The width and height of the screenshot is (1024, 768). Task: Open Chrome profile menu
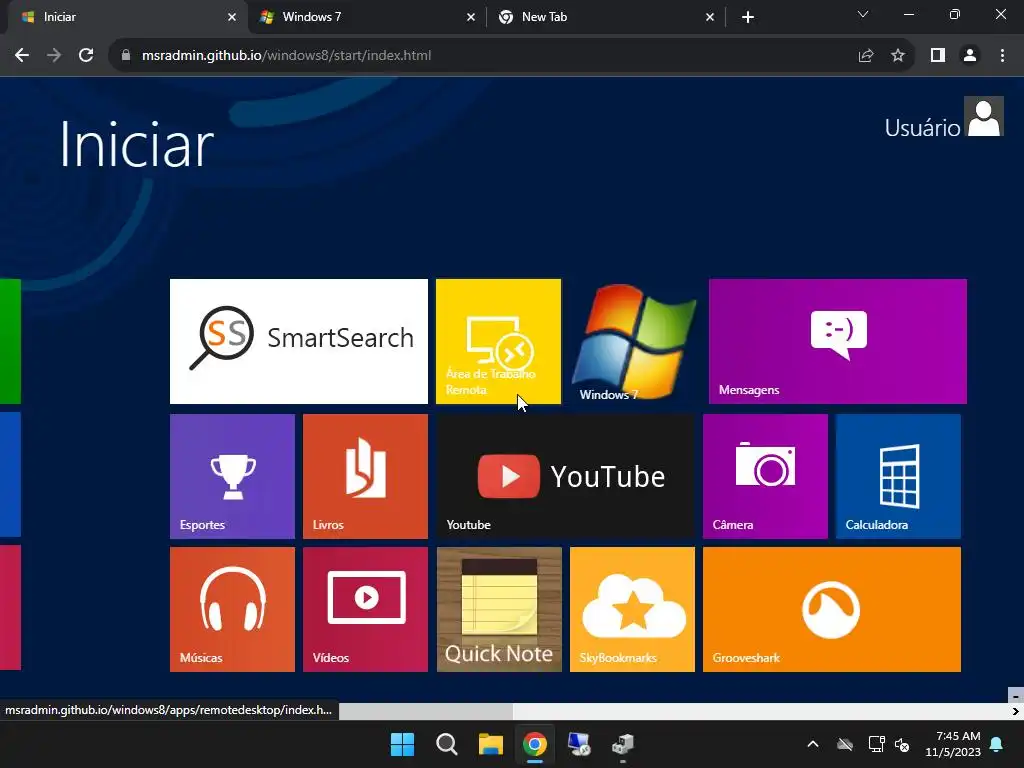[970, 56]
